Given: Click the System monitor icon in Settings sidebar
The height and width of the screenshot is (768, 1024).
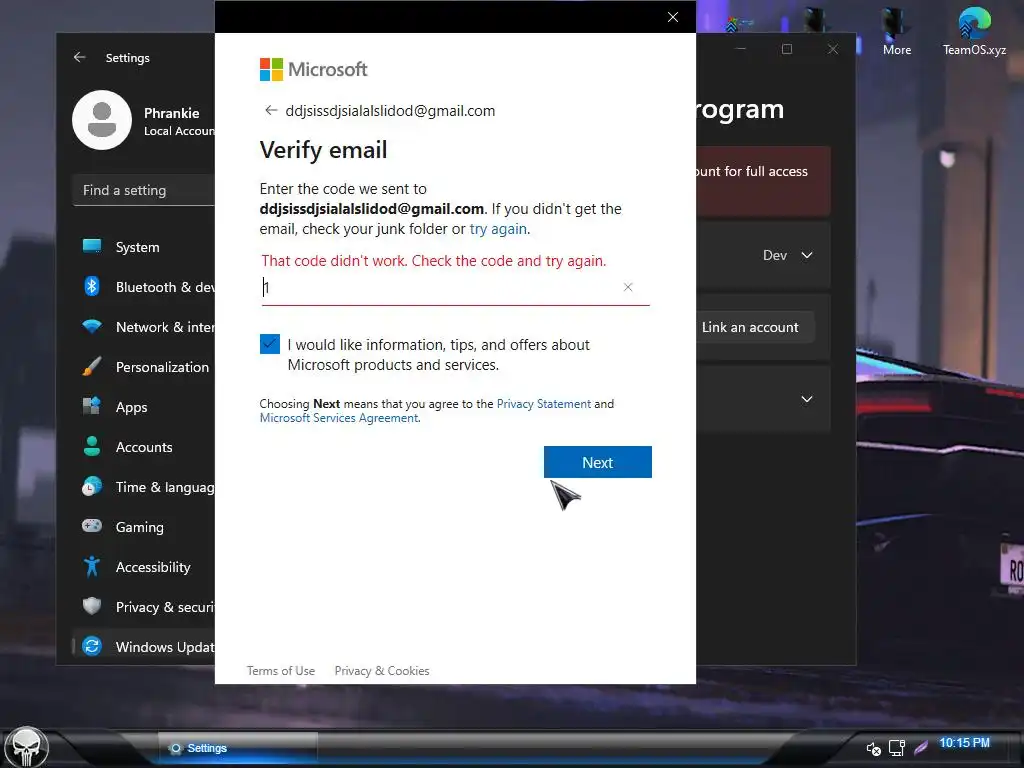Looking at the screenshot, I should (92, 246).
